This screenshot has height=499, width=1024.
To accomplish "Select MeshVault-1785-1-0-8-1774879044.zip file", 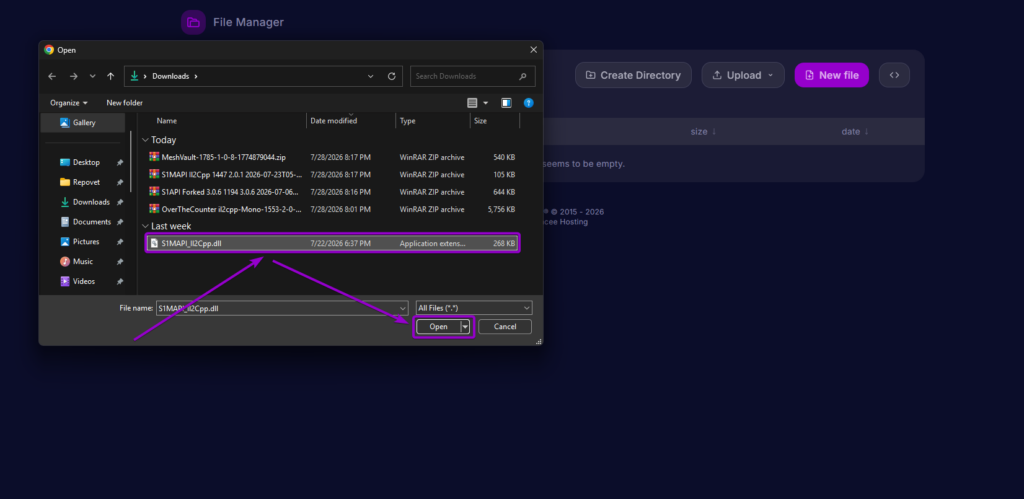I will pos(332,157).
